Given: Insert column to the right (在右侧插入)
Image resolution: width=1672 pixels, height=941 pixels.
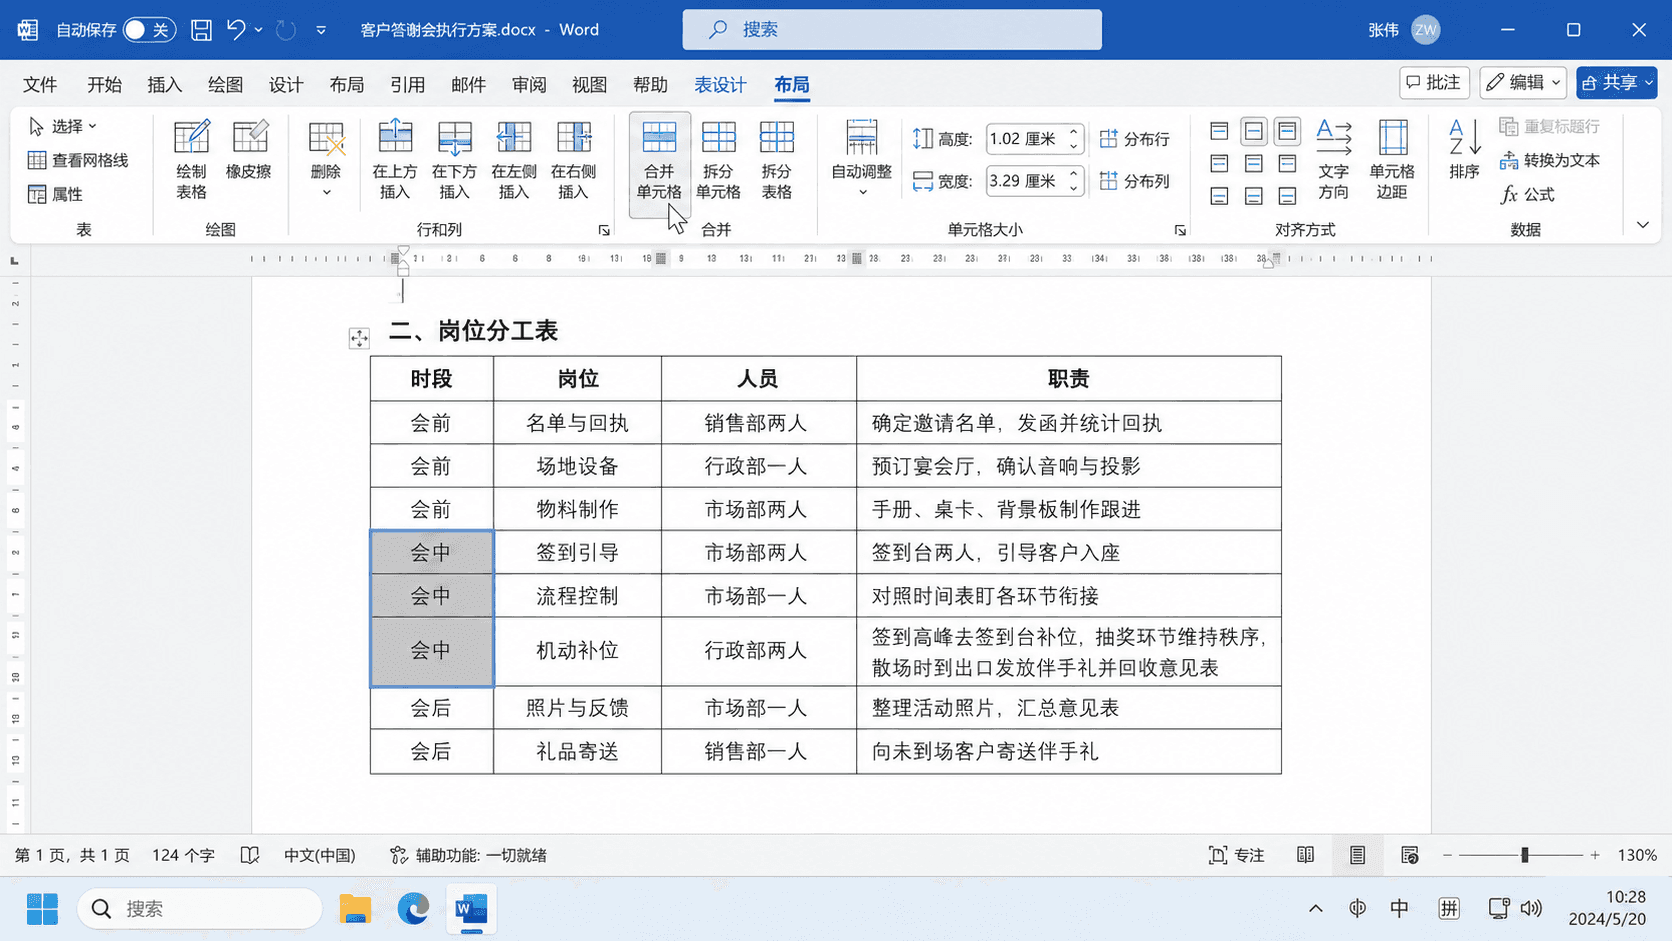Looking at the screenshot, I should [x=573, y=160].
